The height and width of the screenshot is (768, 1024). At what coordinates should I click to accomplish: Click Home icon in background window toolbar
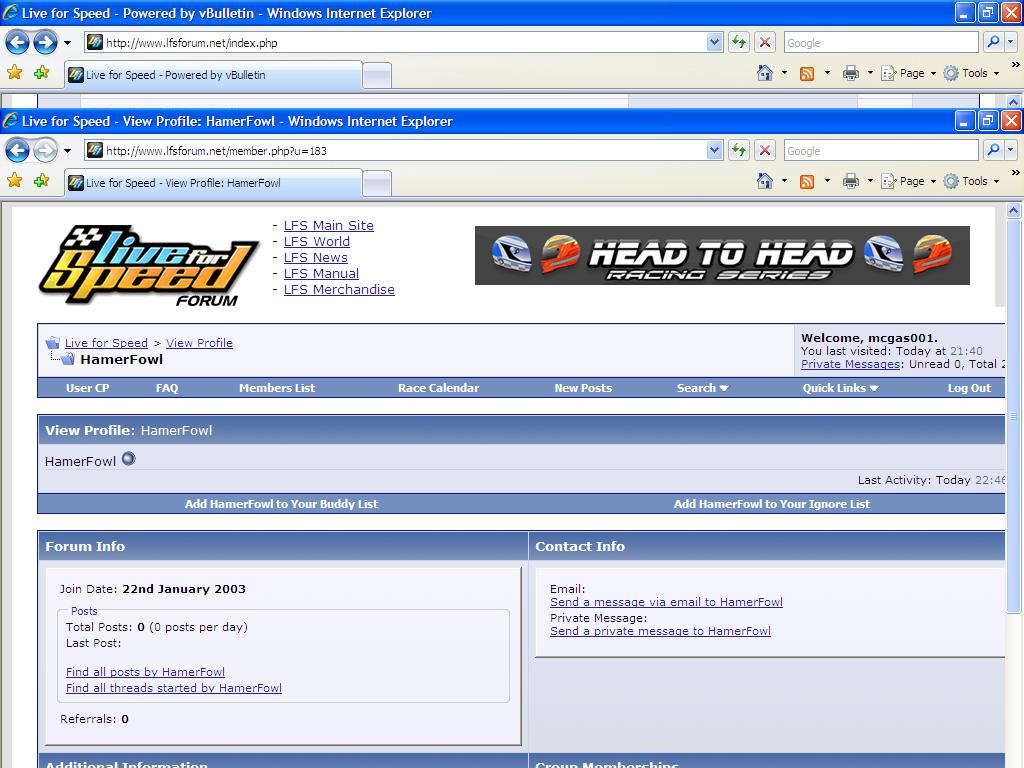click(765, 73)
